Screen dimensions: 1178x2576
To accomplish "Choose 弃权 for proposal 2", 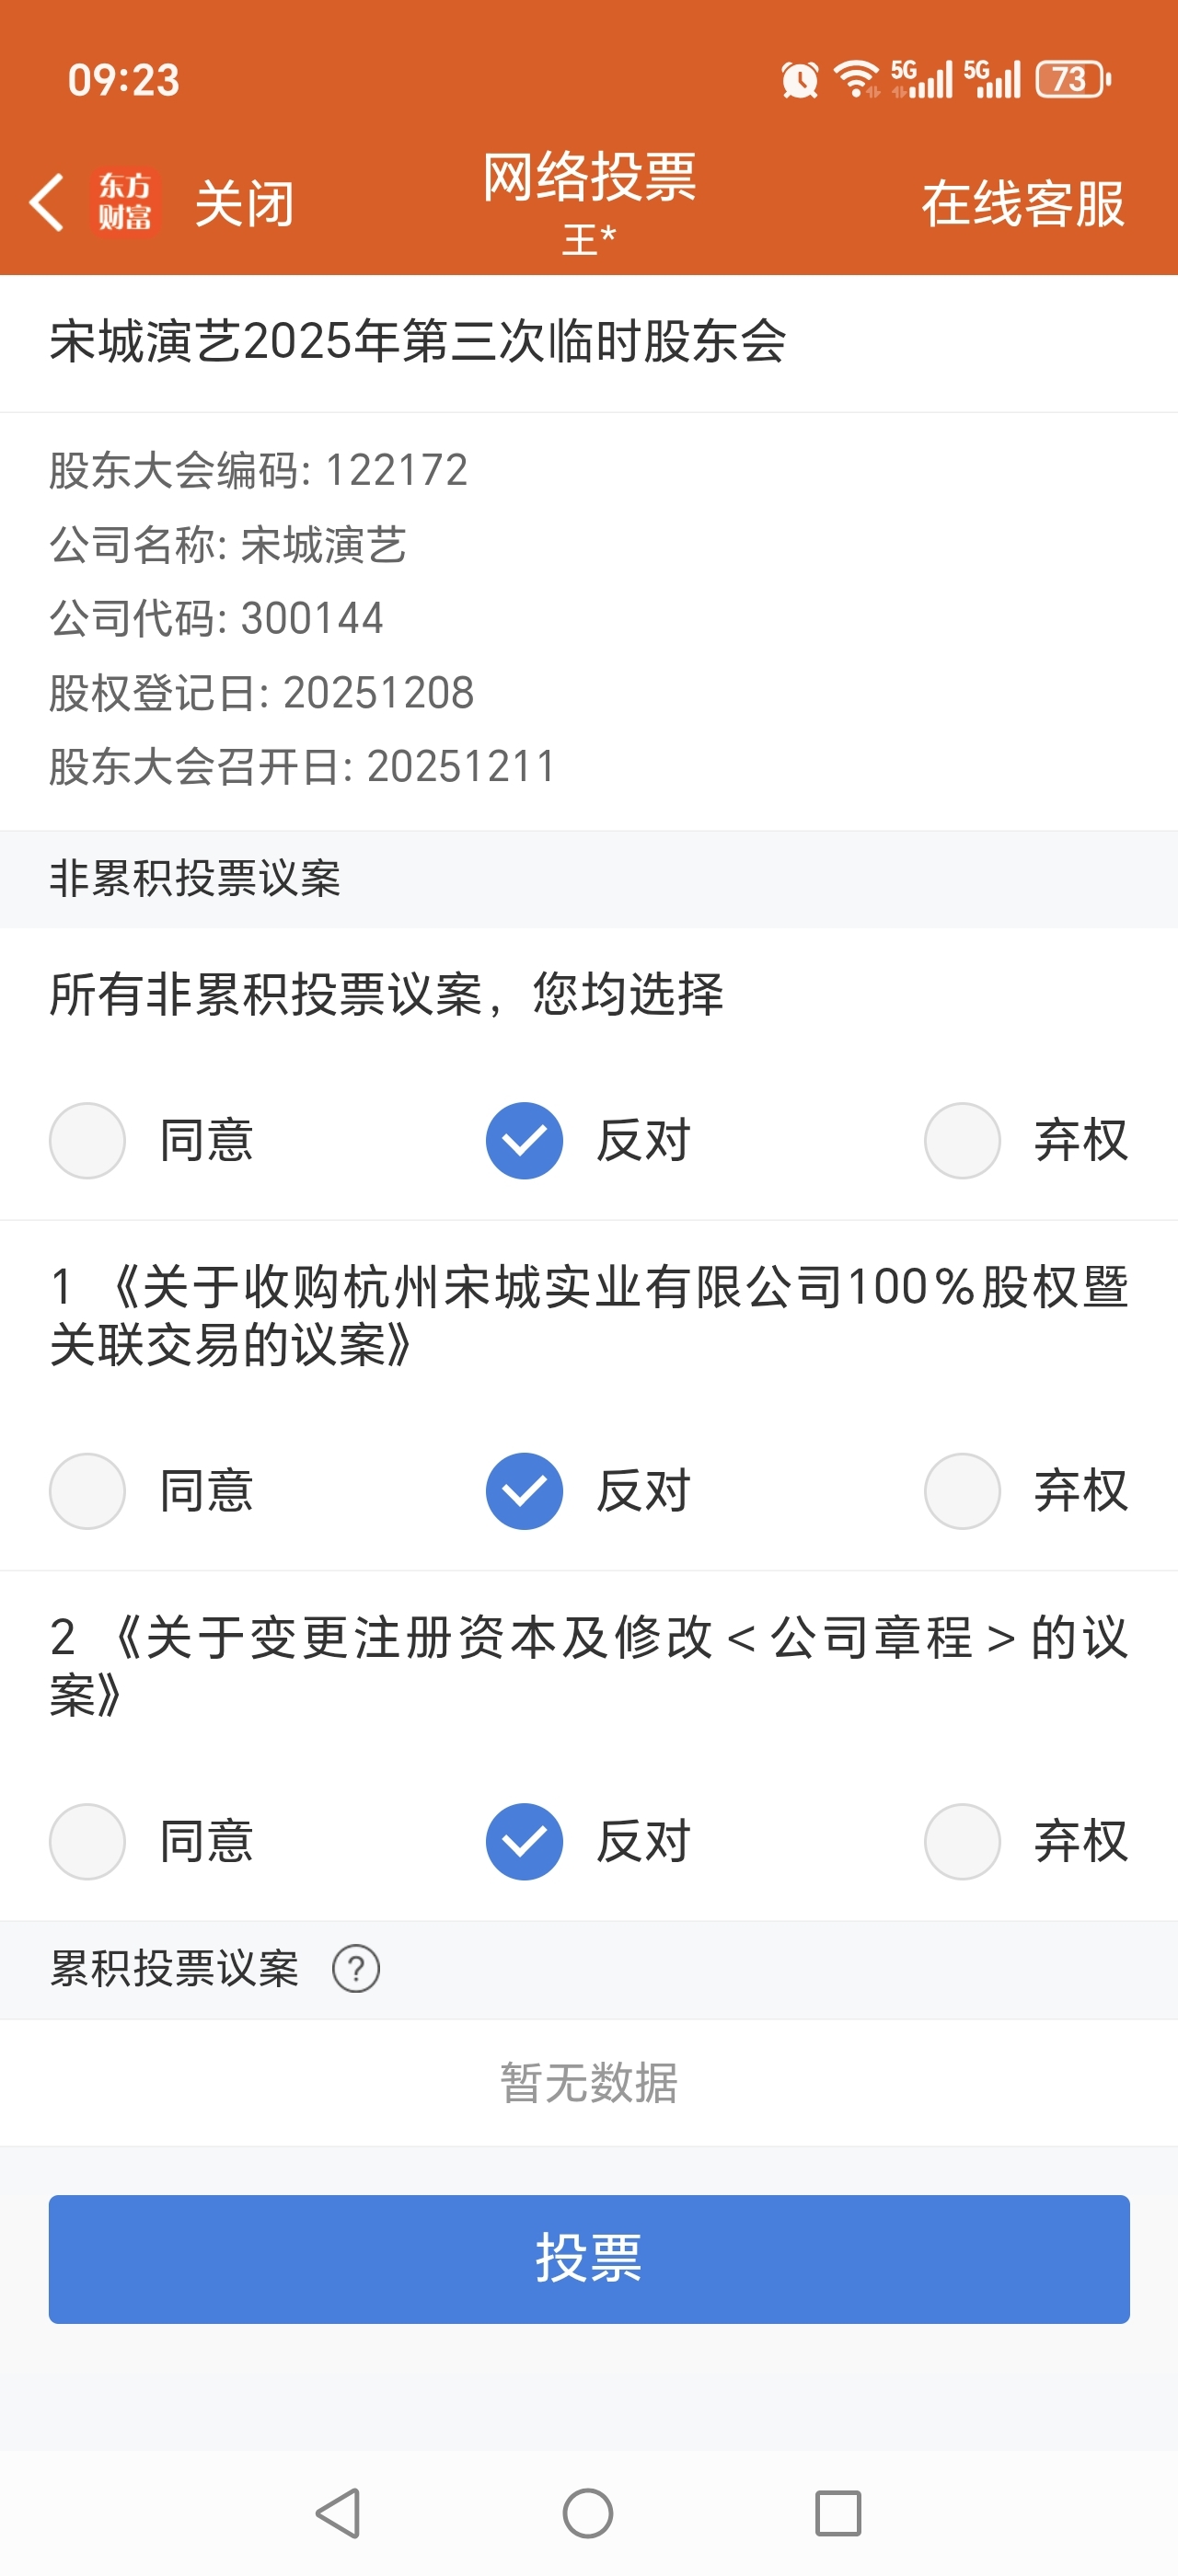I will (962, 1841).
